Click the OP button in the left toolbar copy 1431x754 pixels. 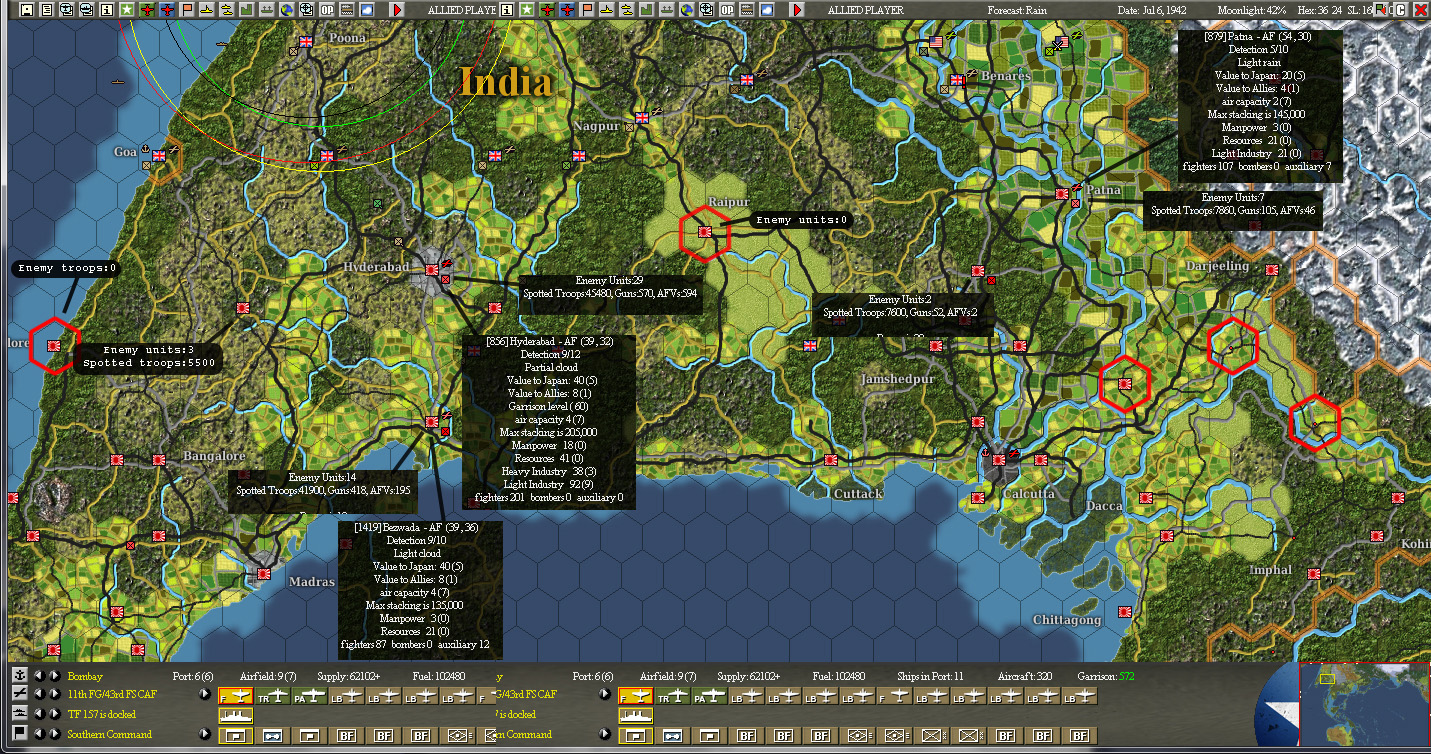(x=327, y=9)
